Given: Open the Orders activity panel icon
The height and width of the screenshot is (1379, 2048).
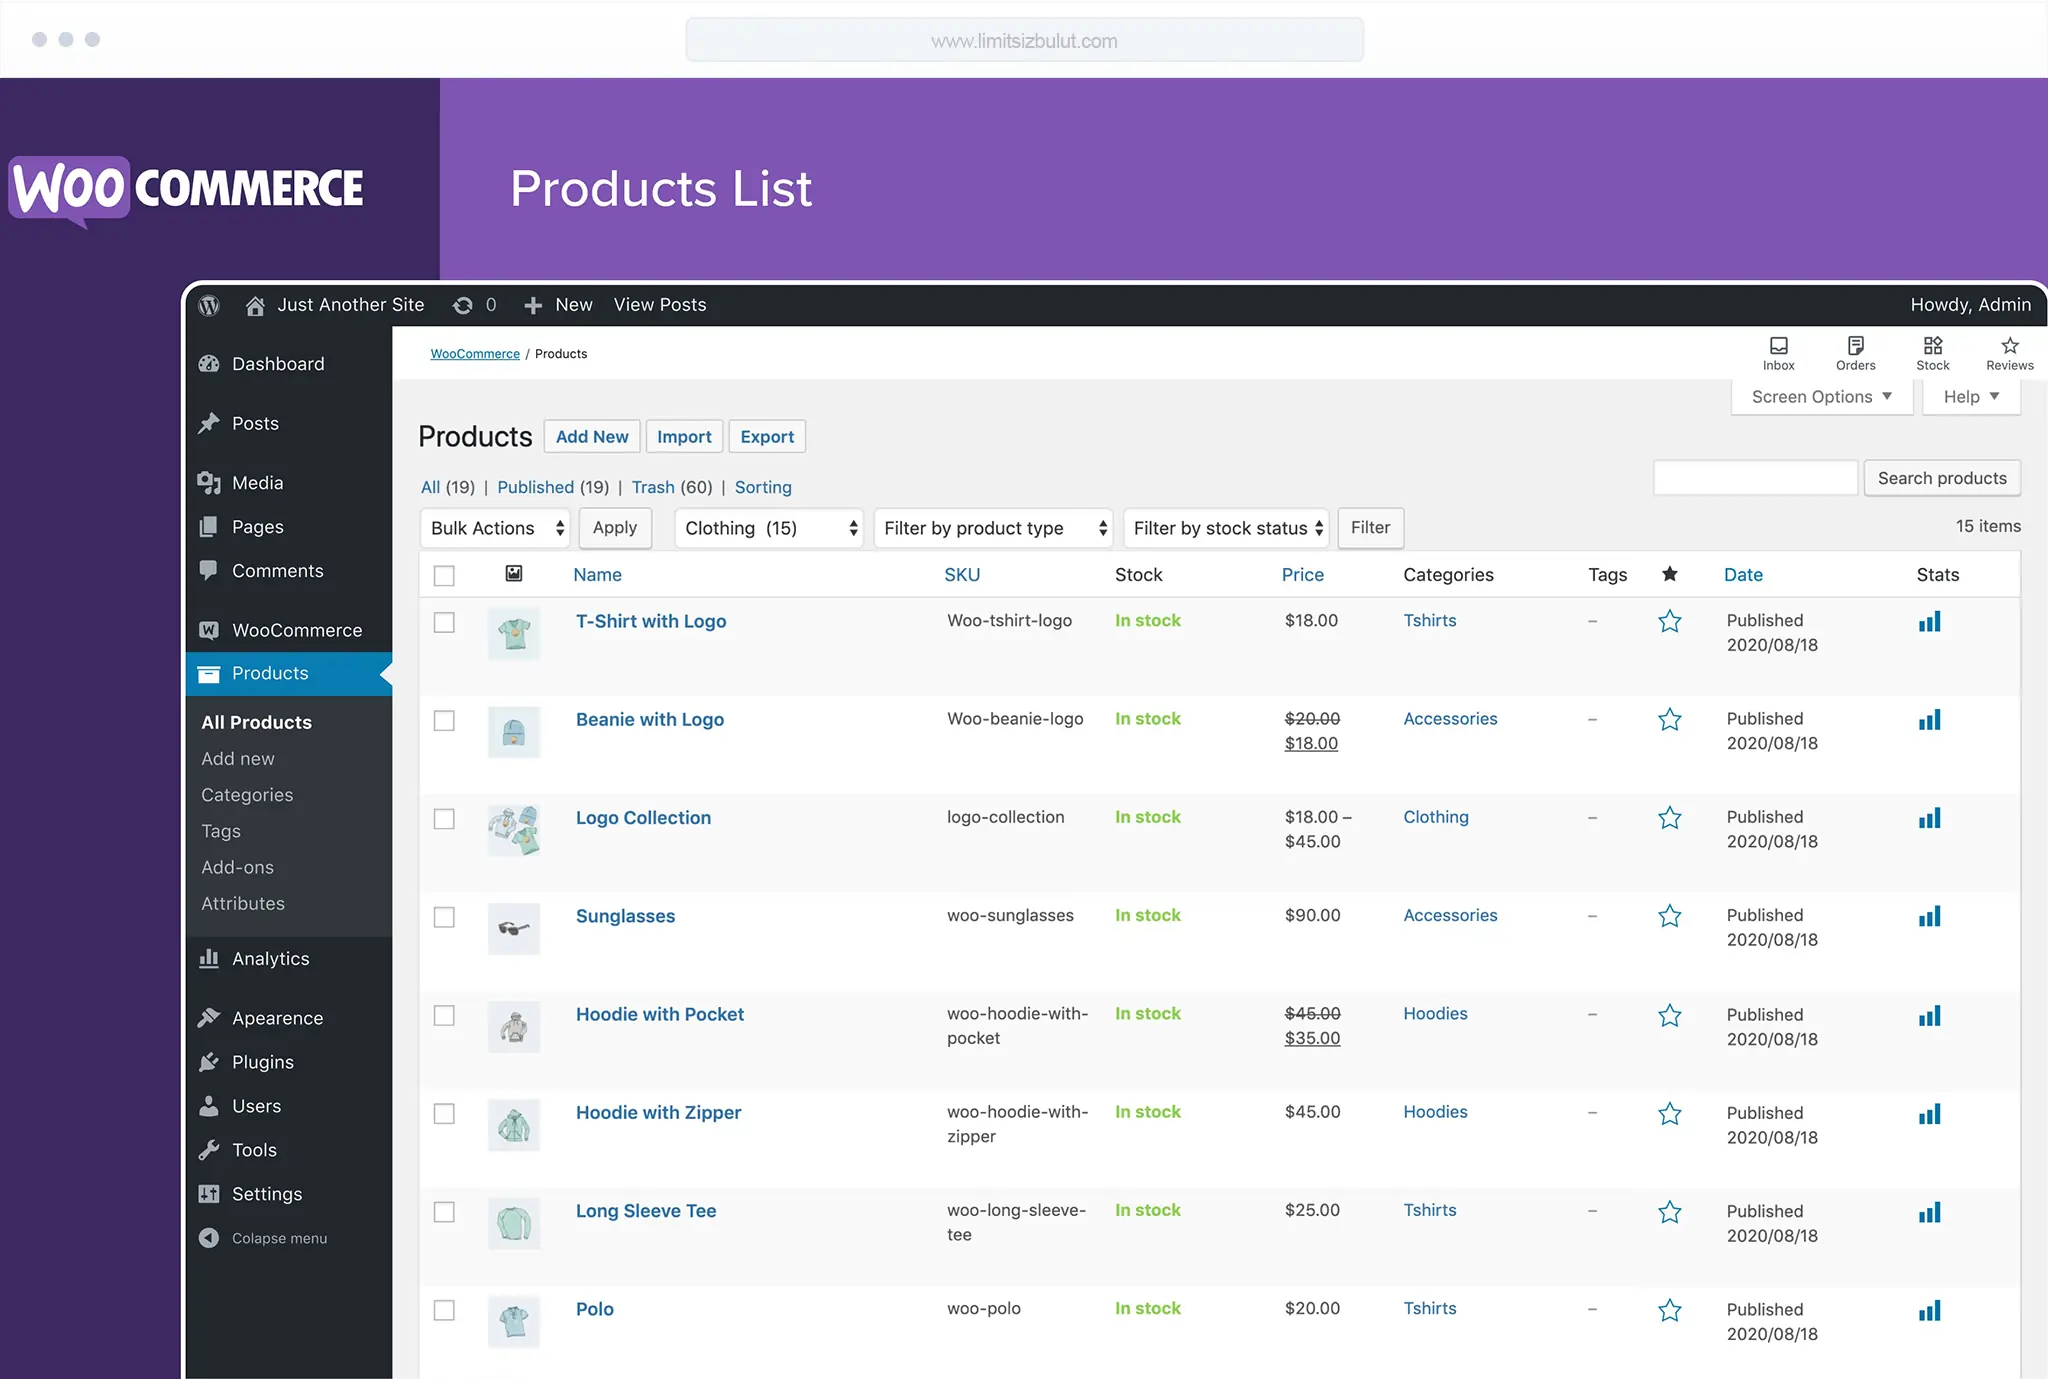Looking at the screenshot, I should [x=1855, y=346].
